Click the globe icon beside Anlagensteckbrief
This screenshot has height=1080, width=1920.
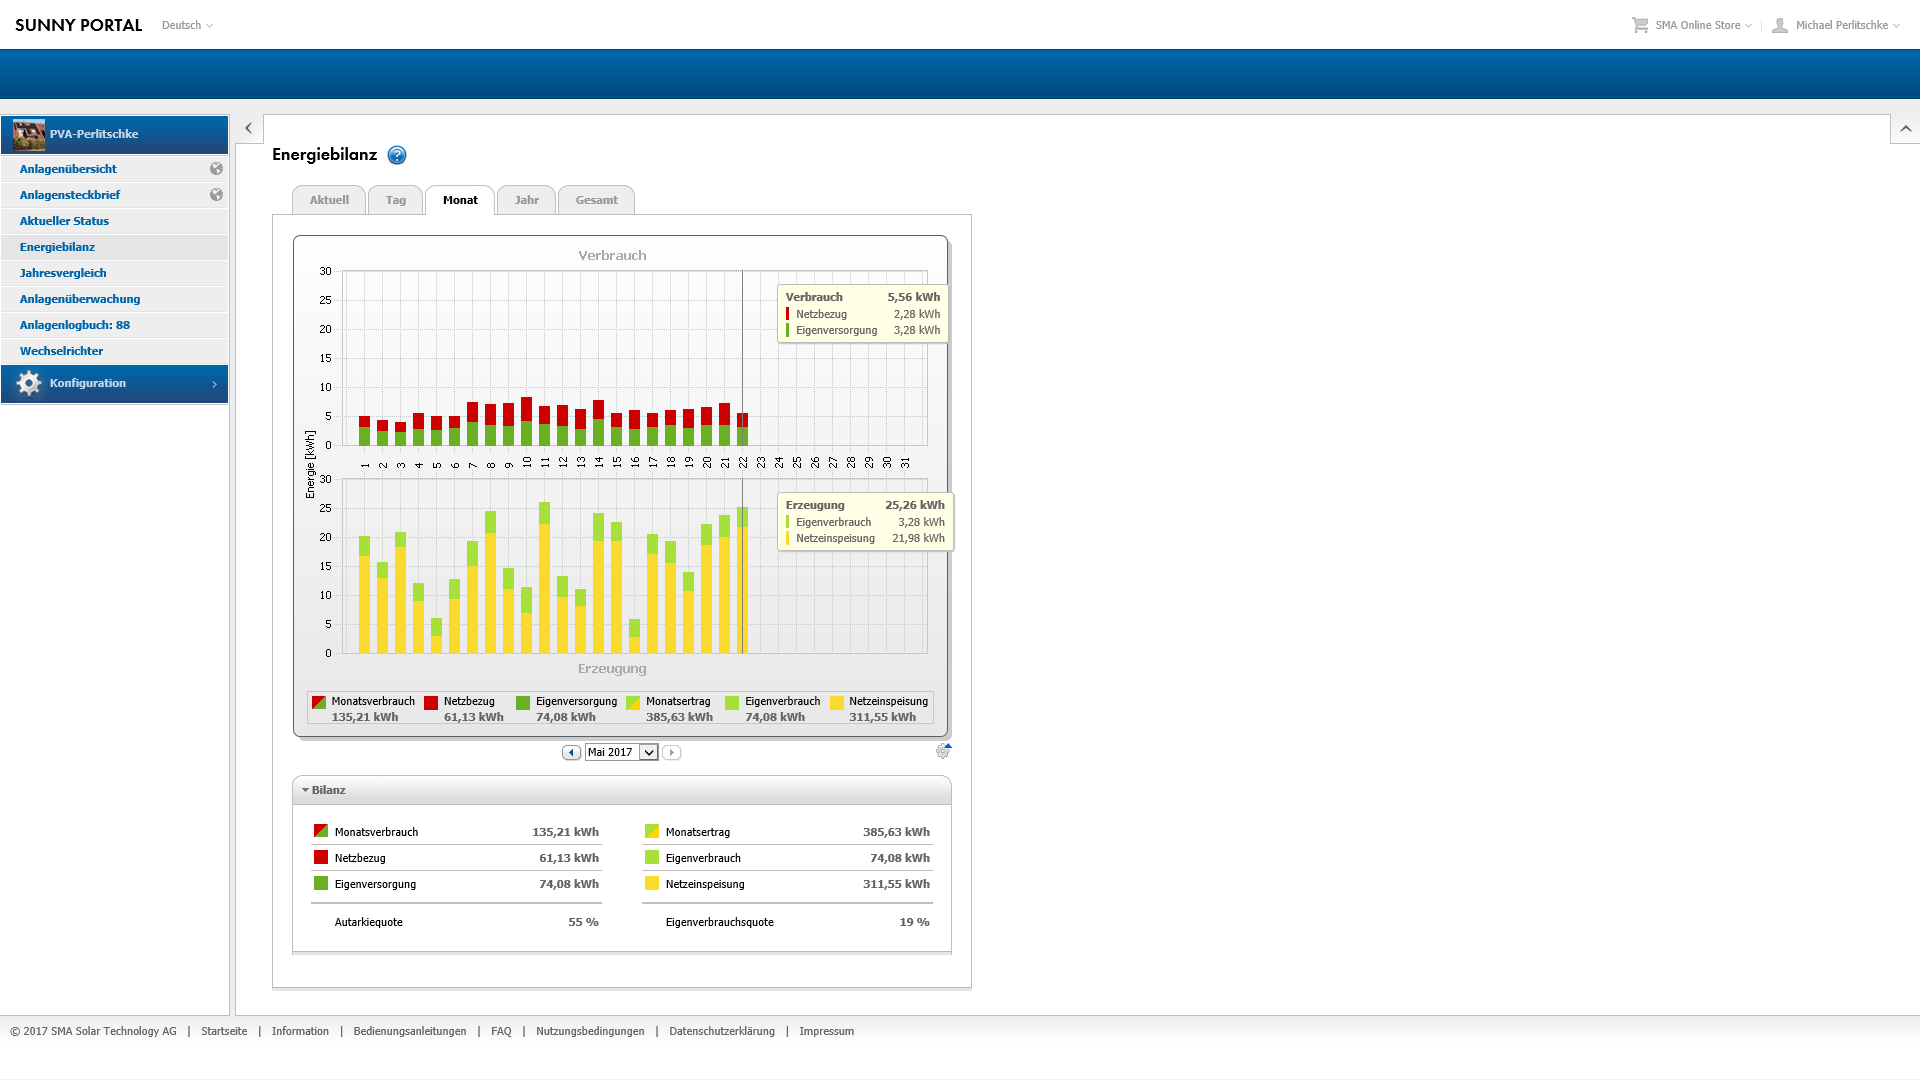[x=216, y=195]
